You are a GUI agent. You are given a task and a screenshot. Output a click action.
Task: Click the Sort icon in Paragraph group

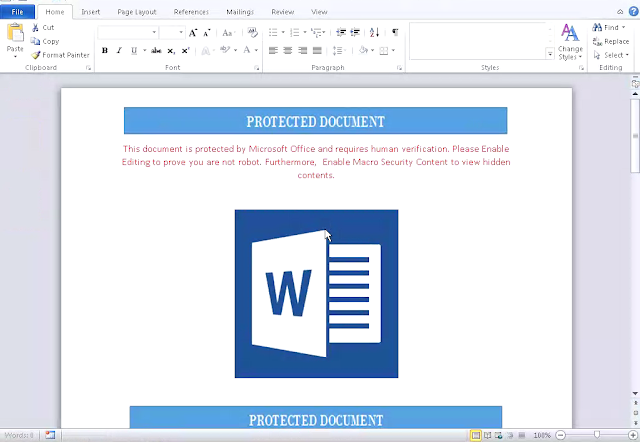point(374,32)
